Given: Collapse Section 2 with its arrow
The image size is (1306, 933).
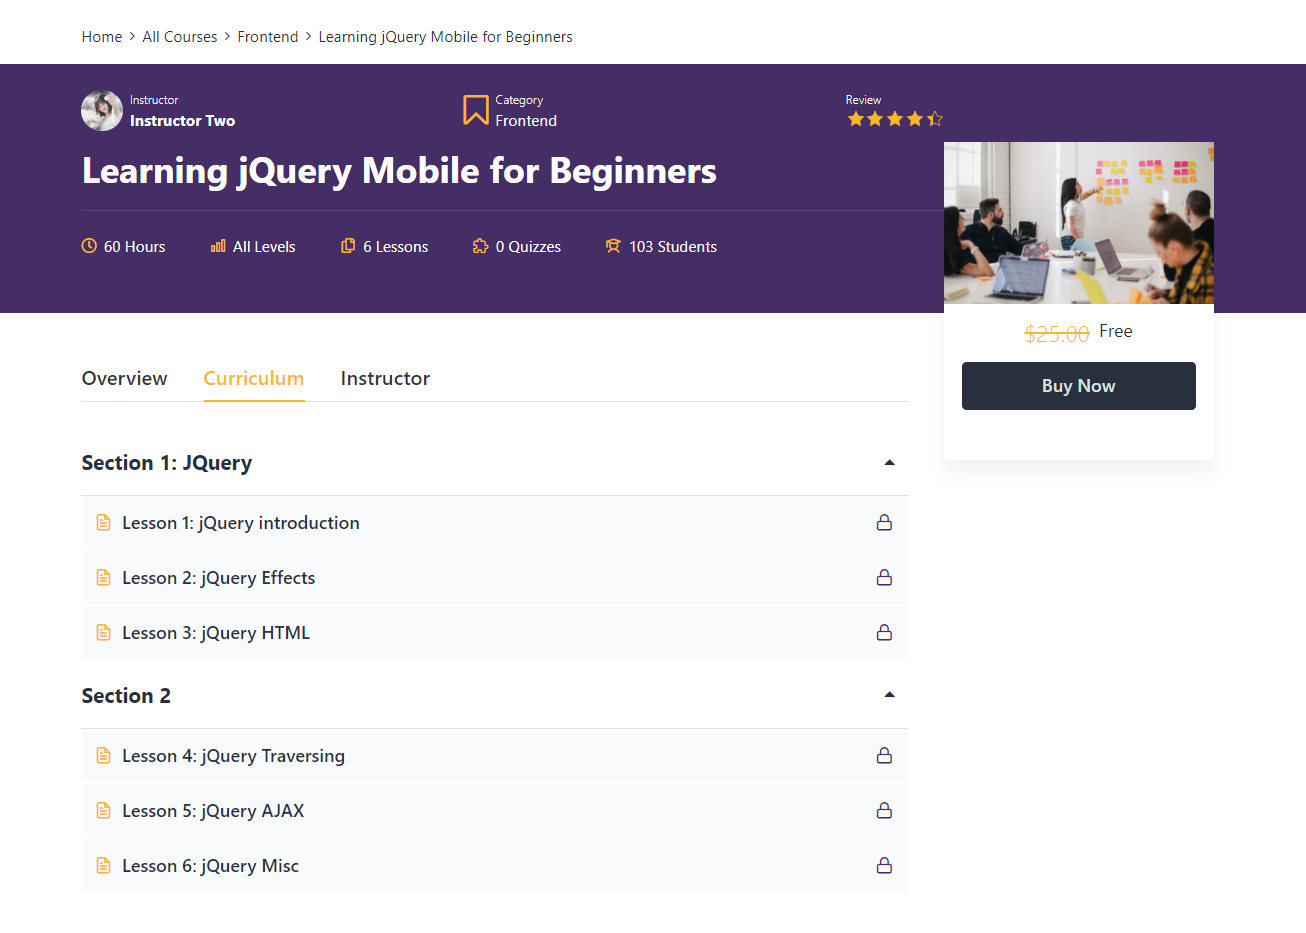Looking at the screenshot, I should [889, 695].
